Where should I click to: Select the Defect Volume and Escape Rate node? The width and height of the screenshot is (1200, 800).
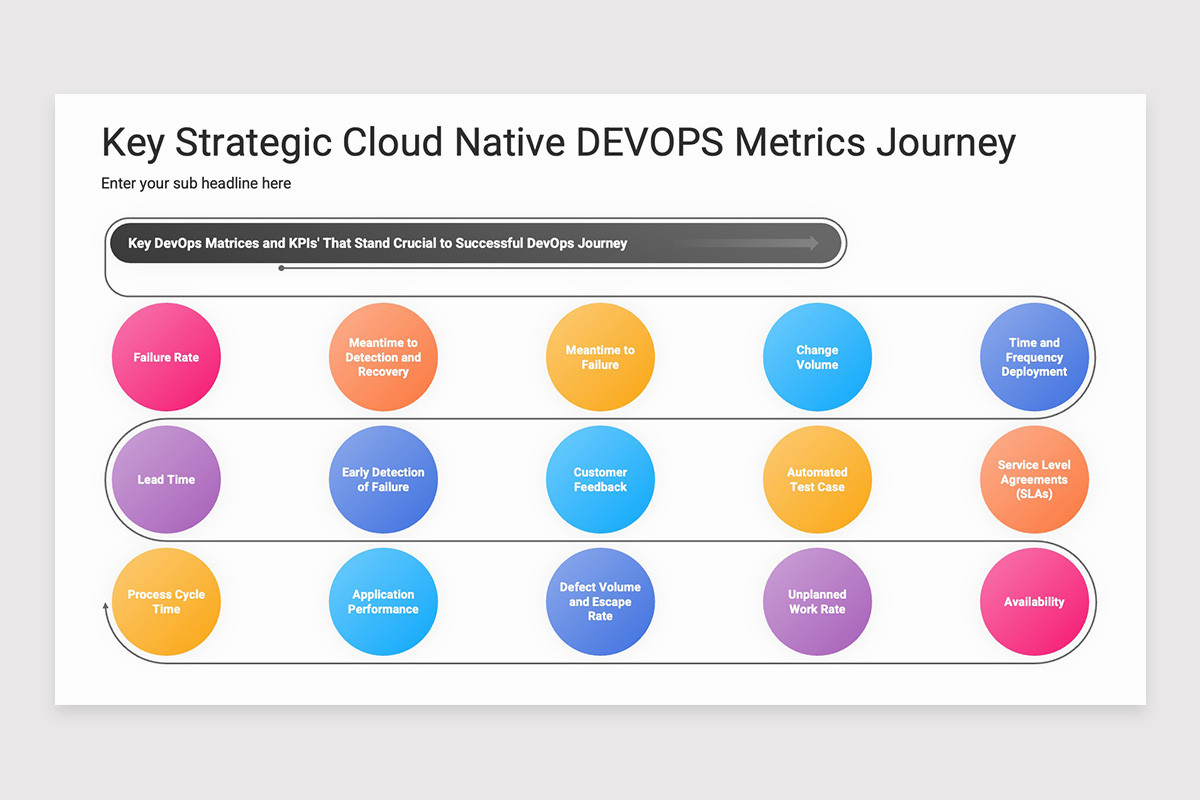pyautogui.click(x=600, y=601)
